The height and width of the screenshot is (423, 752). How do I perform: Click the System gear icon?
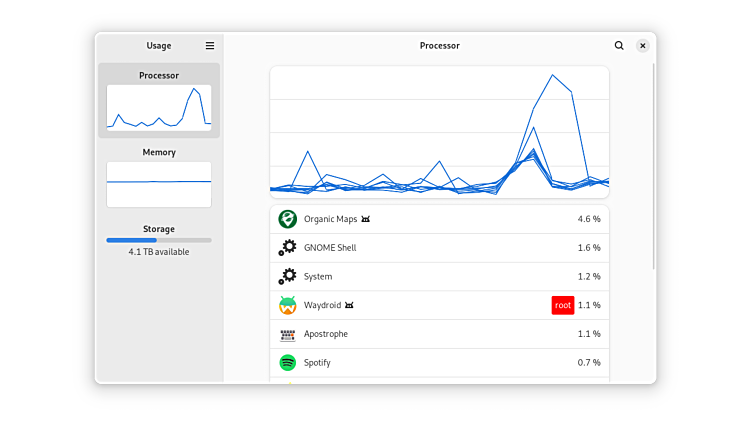288,277
